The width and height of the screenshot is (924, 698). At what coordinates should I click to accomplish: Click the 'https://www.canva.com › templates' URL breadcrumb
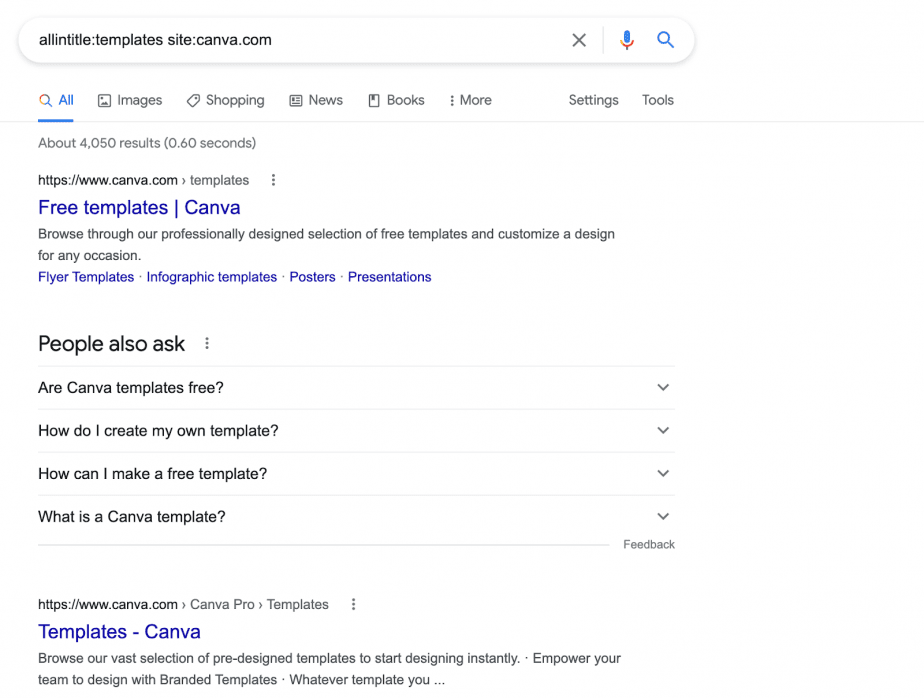(143, 180)
